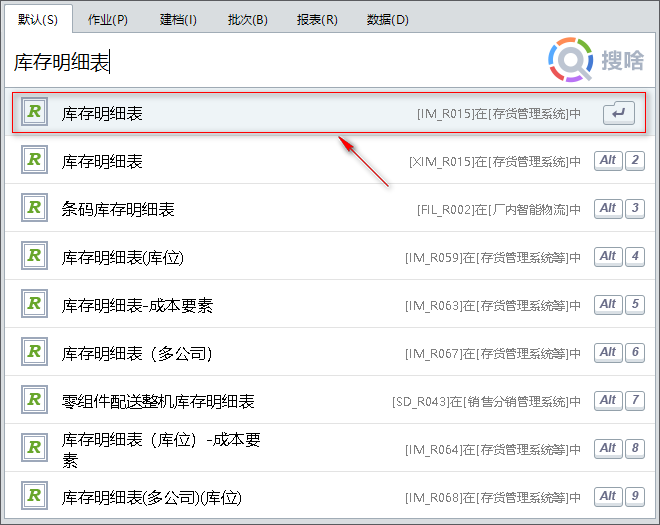
Task: Open the 建档(I) tab
Action: (x=178, y=19)
